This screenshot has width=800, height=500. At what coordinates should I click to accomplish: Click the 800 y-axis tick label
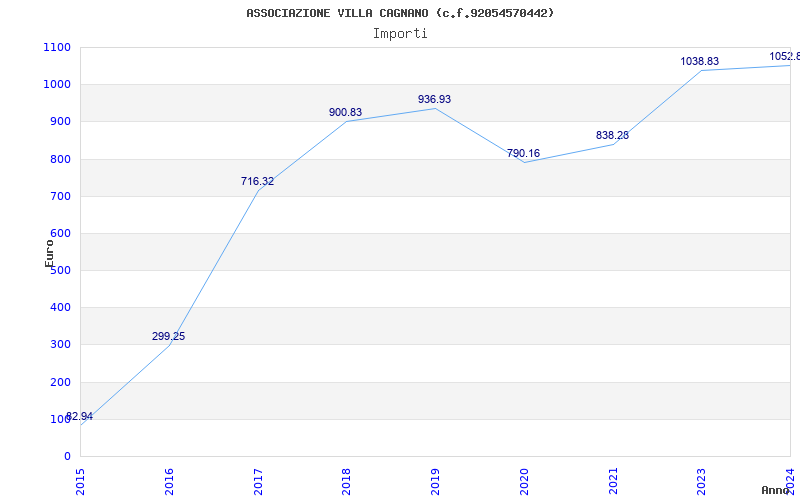[60, 159]
